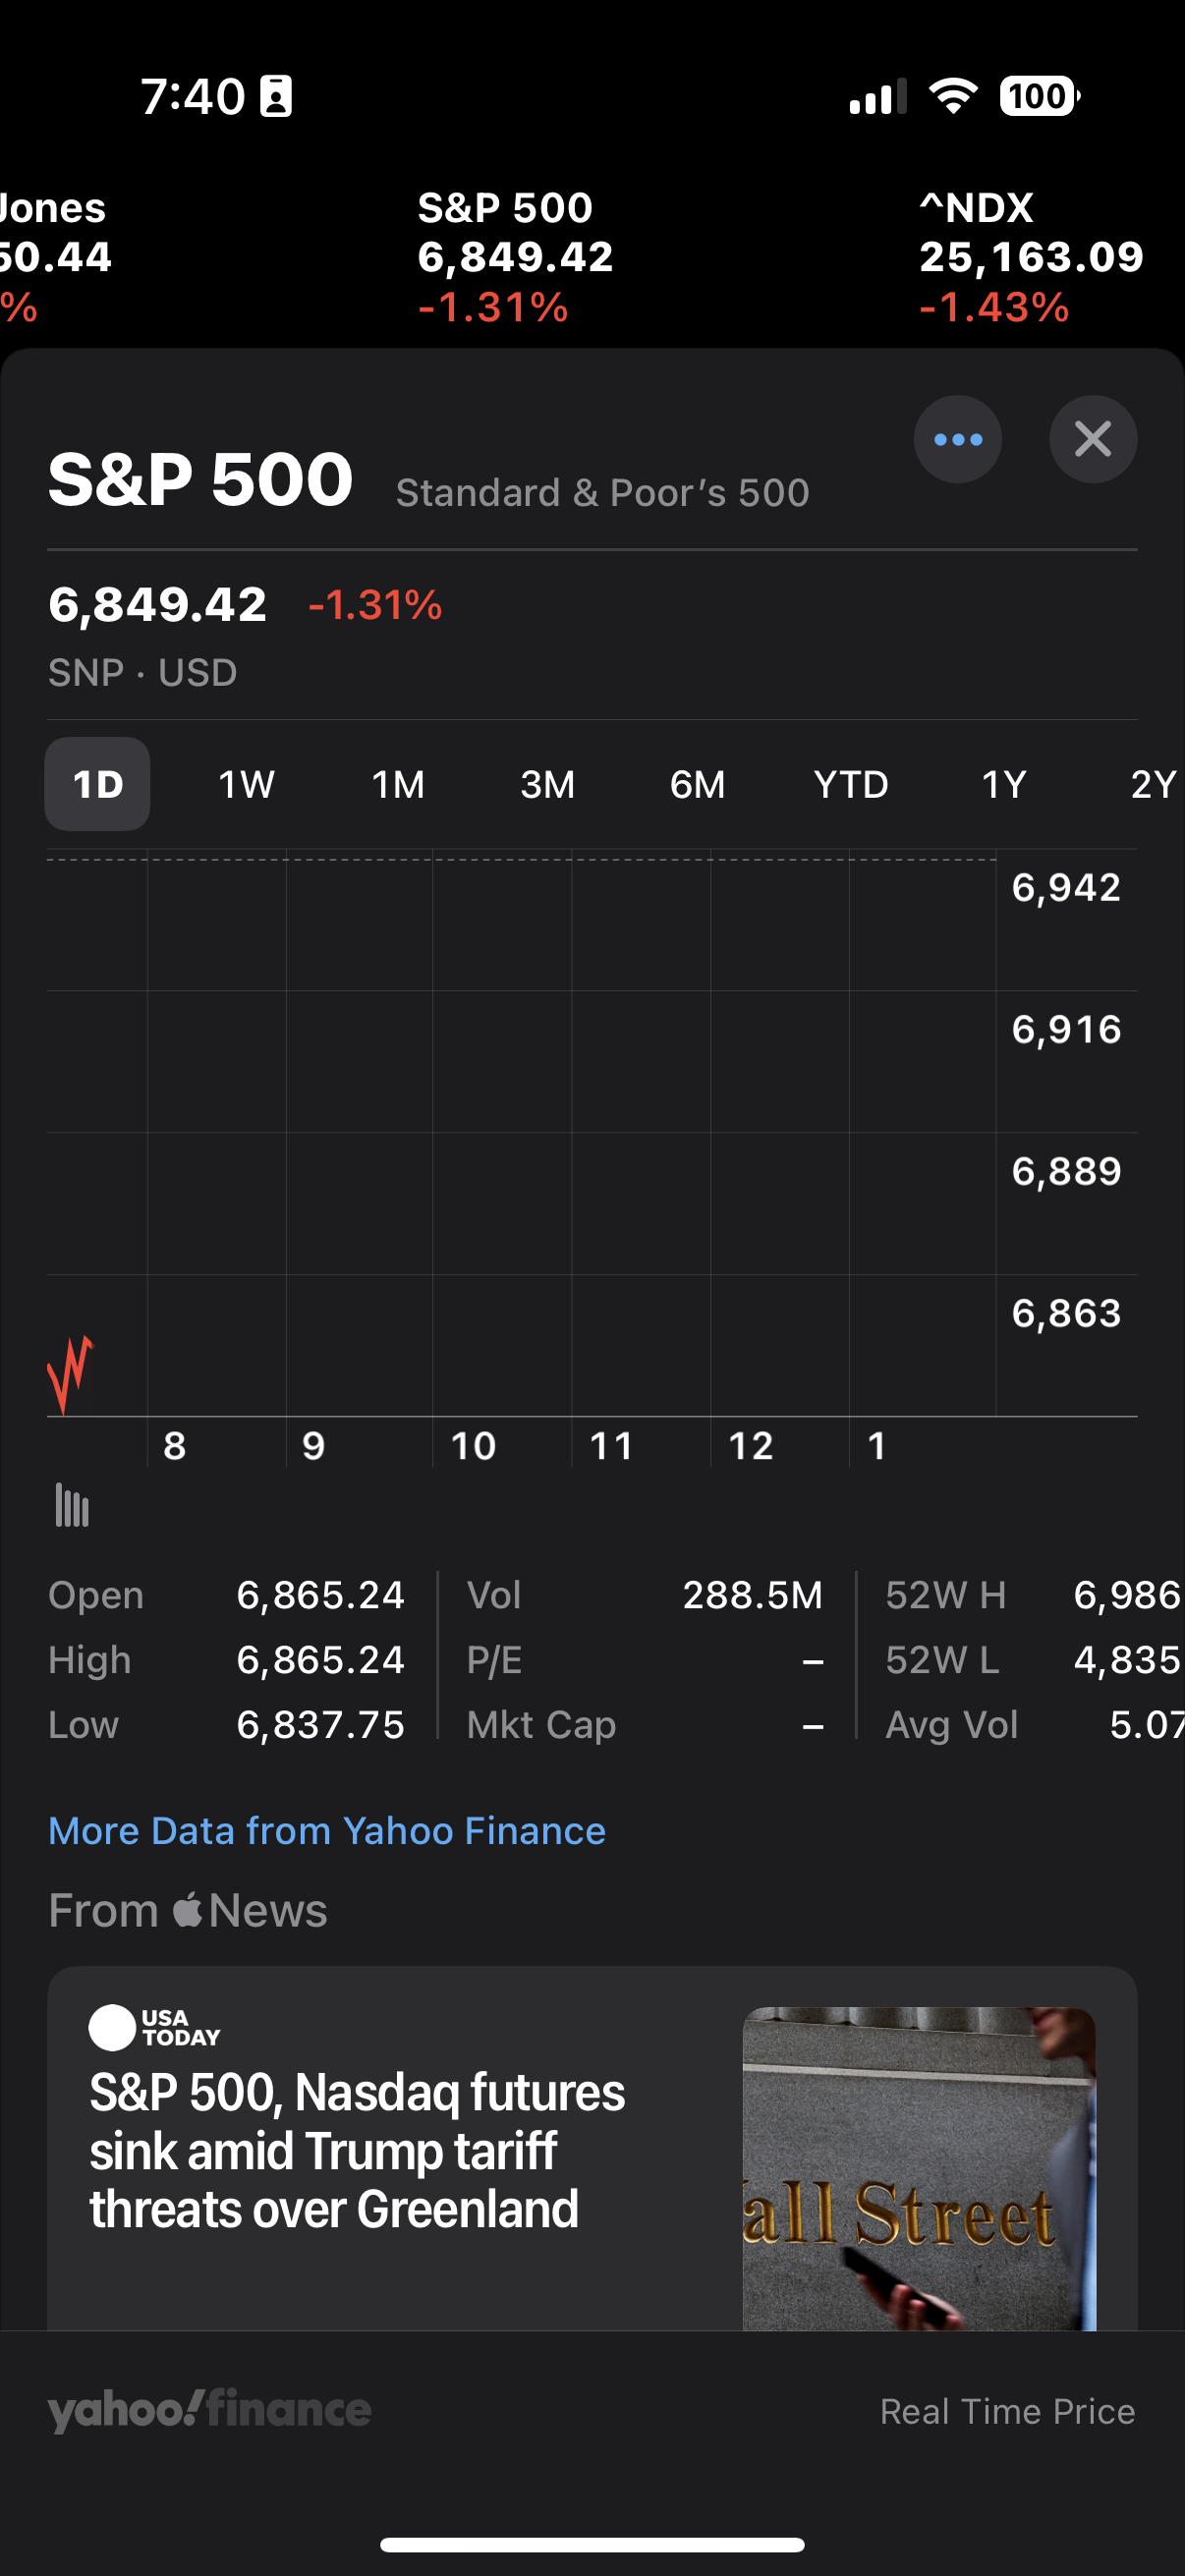
Task: Open the three-dot more options menu
Action: tap(957, 439)
